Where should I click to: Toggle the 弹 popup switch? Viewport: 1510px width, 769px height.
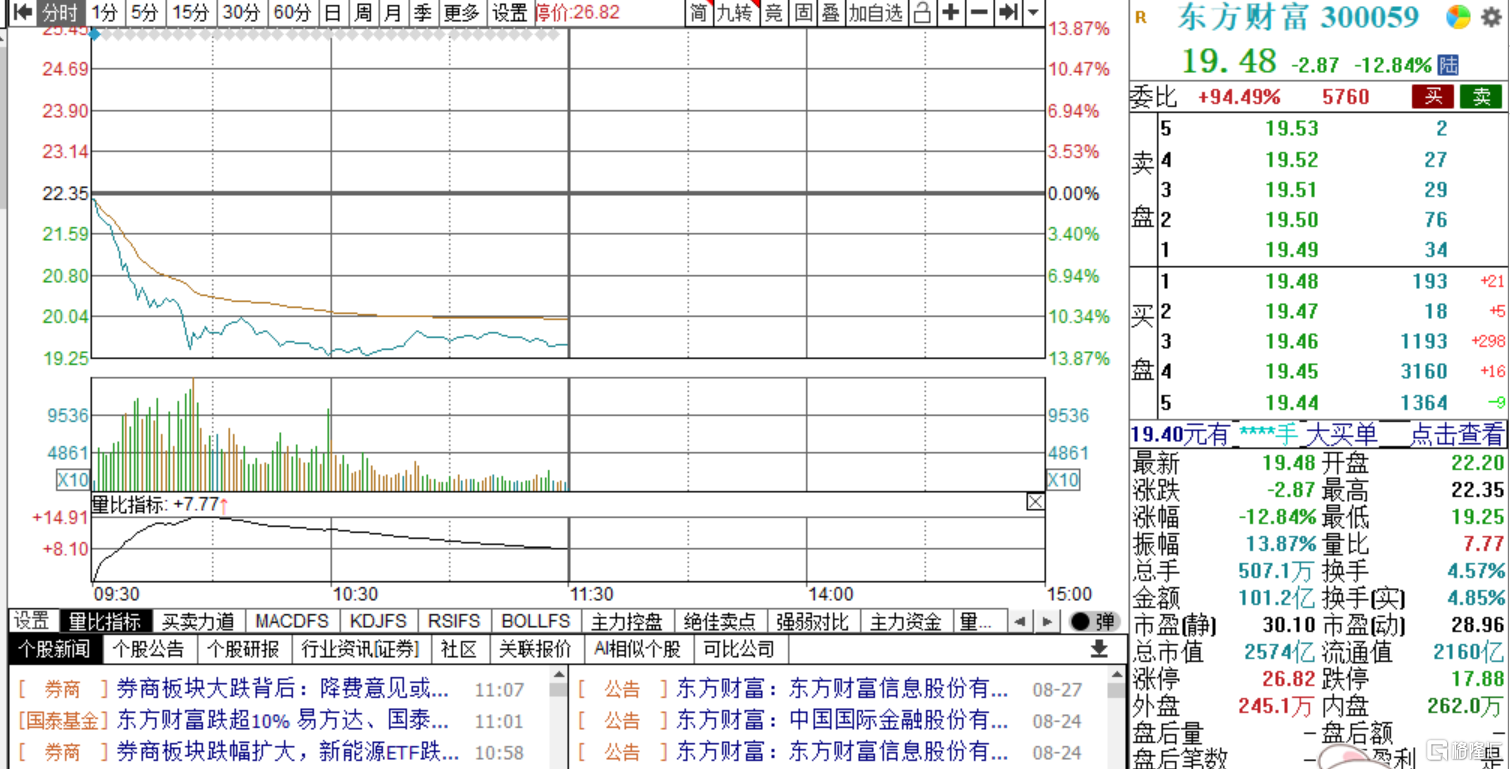tap(1093, 621)
